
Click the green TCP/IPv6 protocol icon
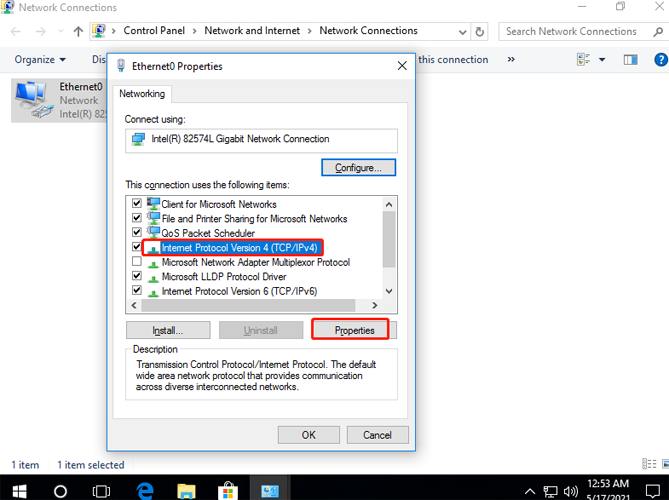pyautogui.click(x=153, y=292)
